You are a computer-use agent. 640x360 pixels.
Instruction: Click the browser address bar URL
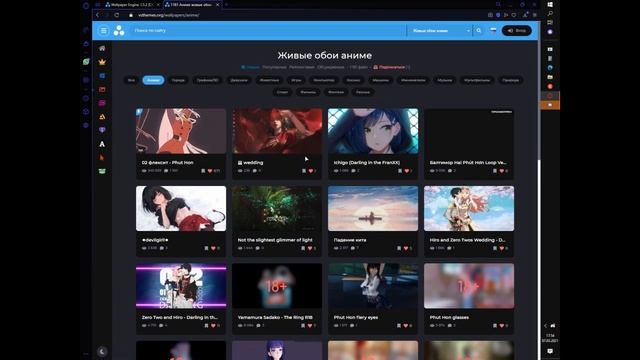[169, 15]
